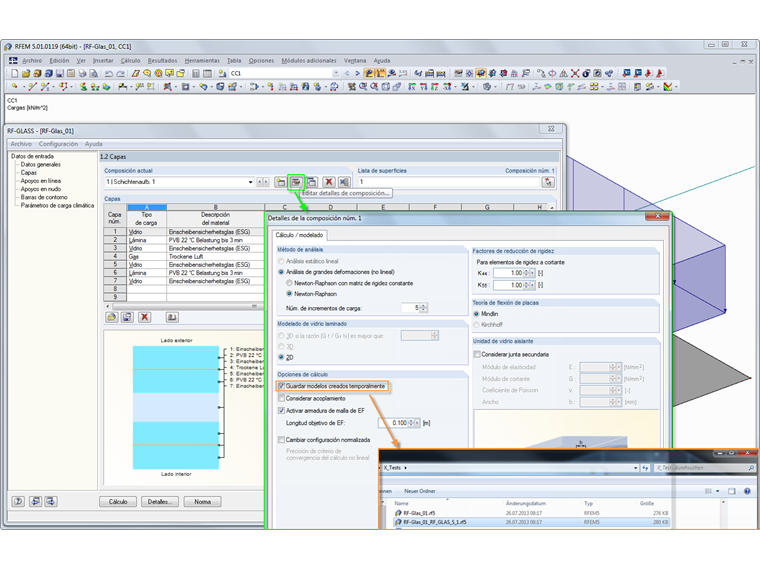
Task: Open the view options dropdown in file browser
Action: point(717,491)
